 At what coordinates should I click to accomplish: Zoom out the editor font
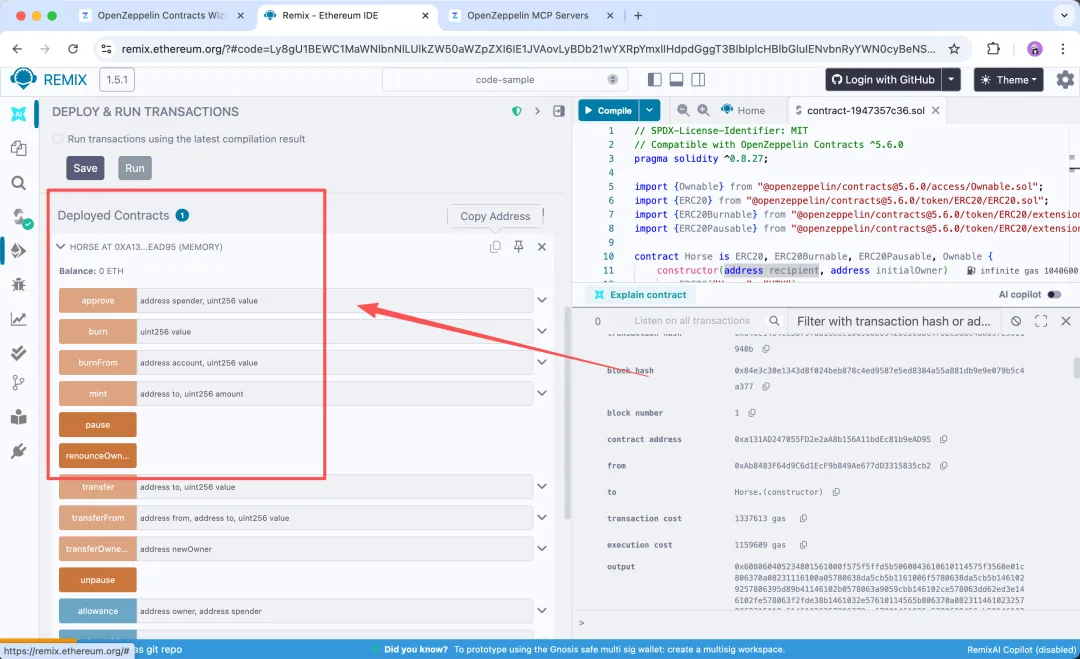pos(683,110)
